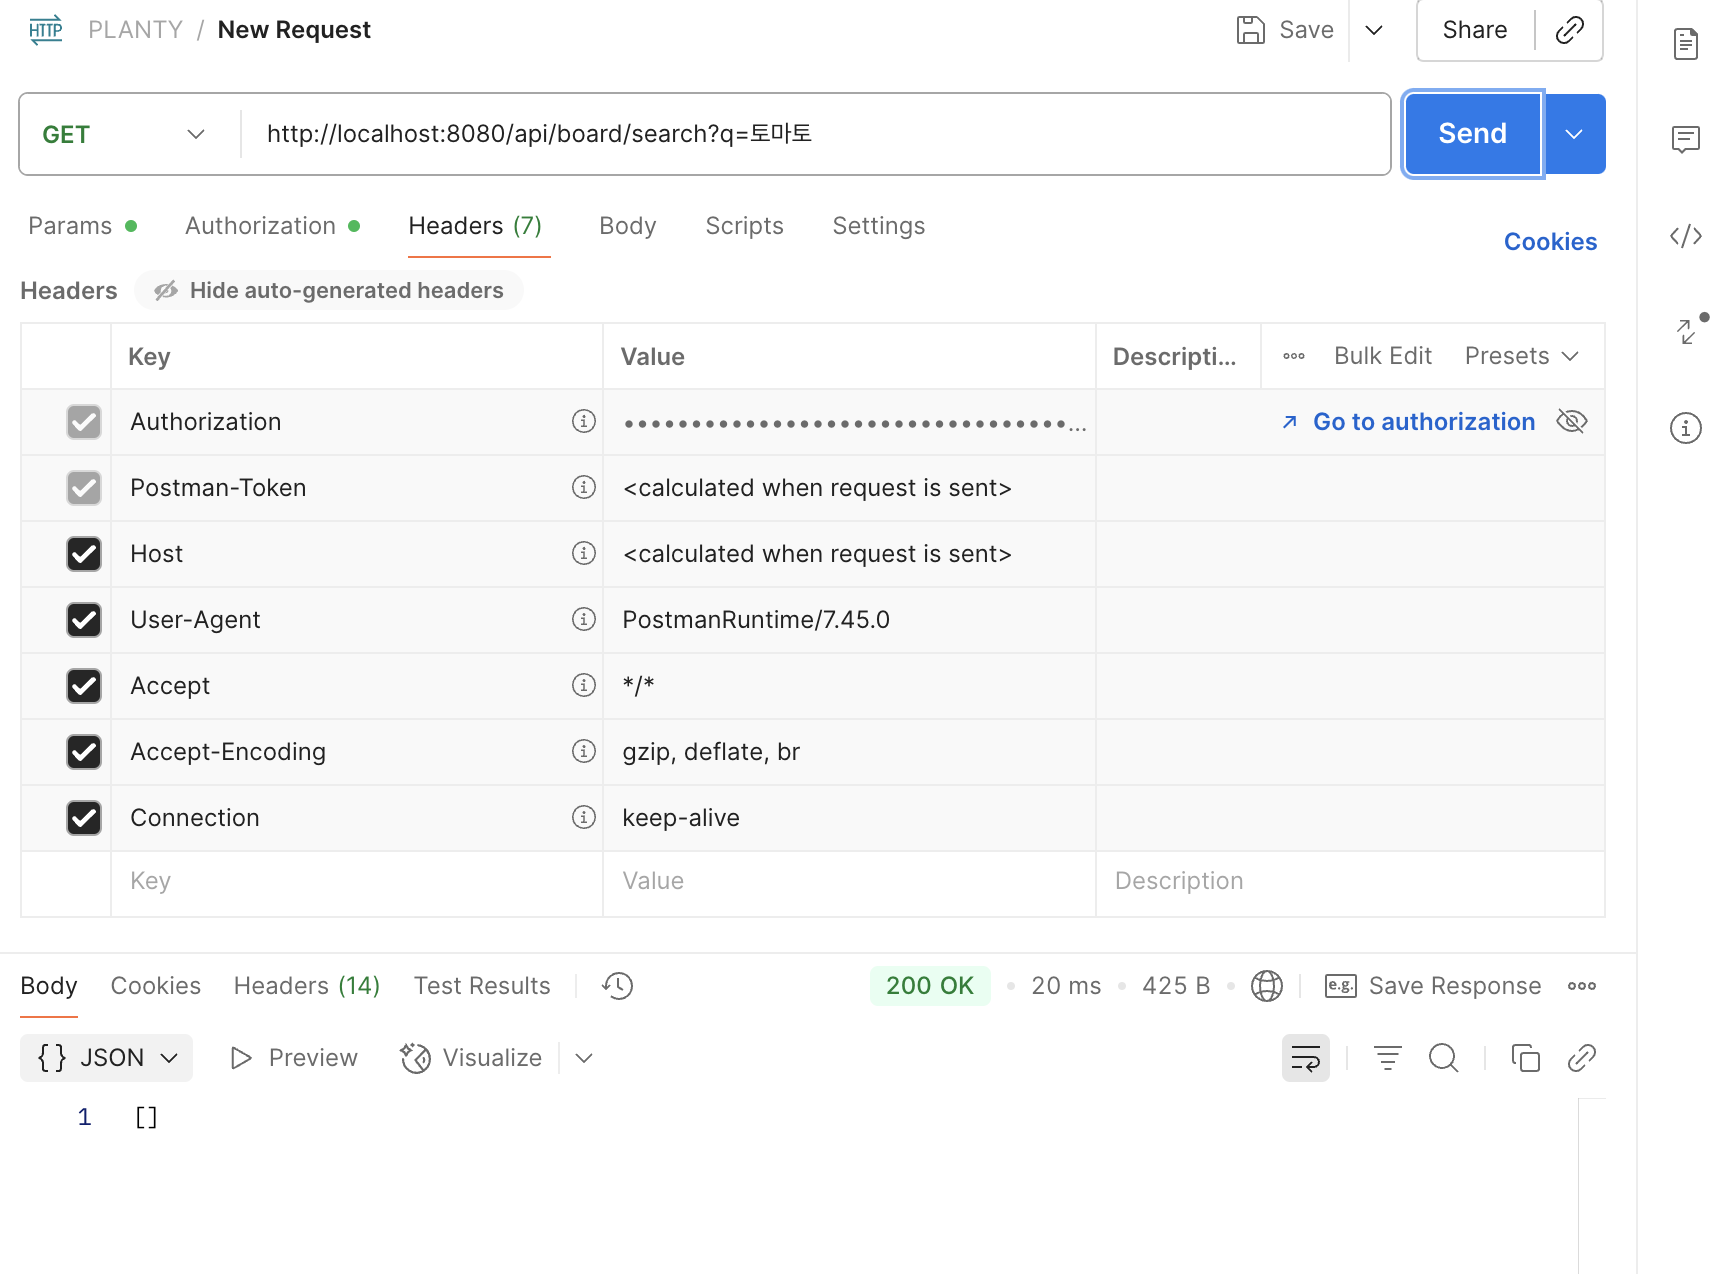
Task: Open the request Info sidebar icon
Action: [x=1686, y=428]
